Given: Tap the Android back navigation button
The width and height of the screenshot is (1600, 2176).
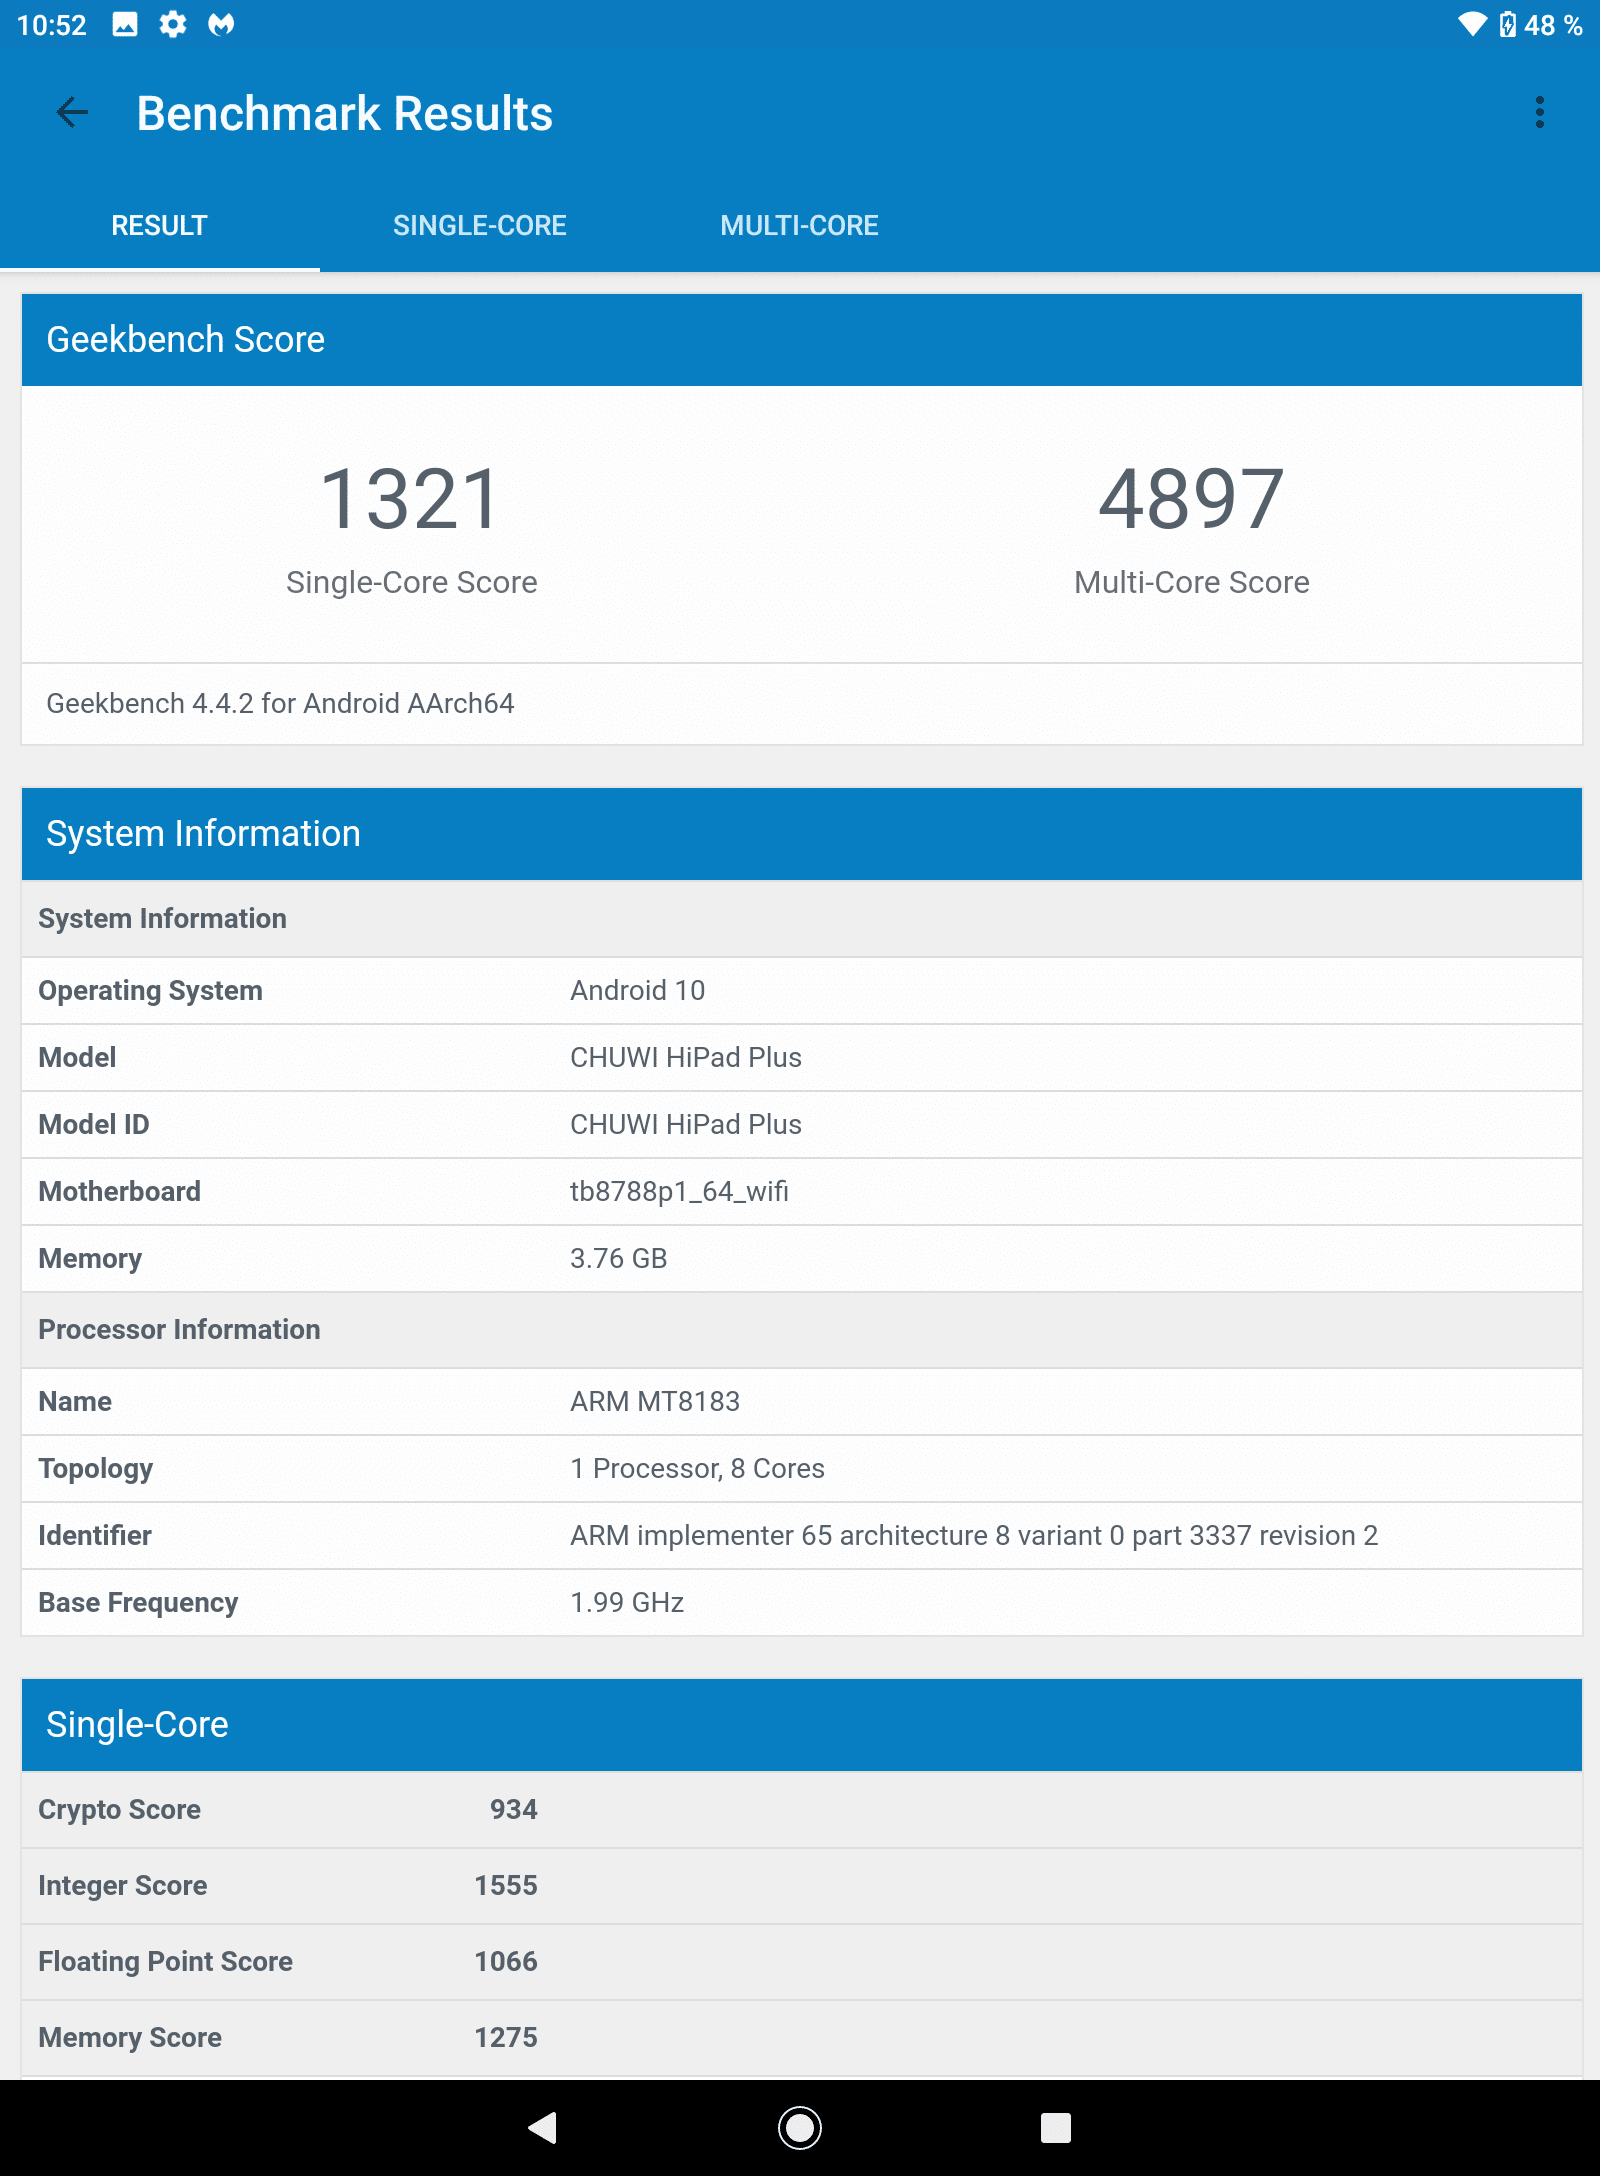Looking at the screenshot, I should click(543, 2127).
